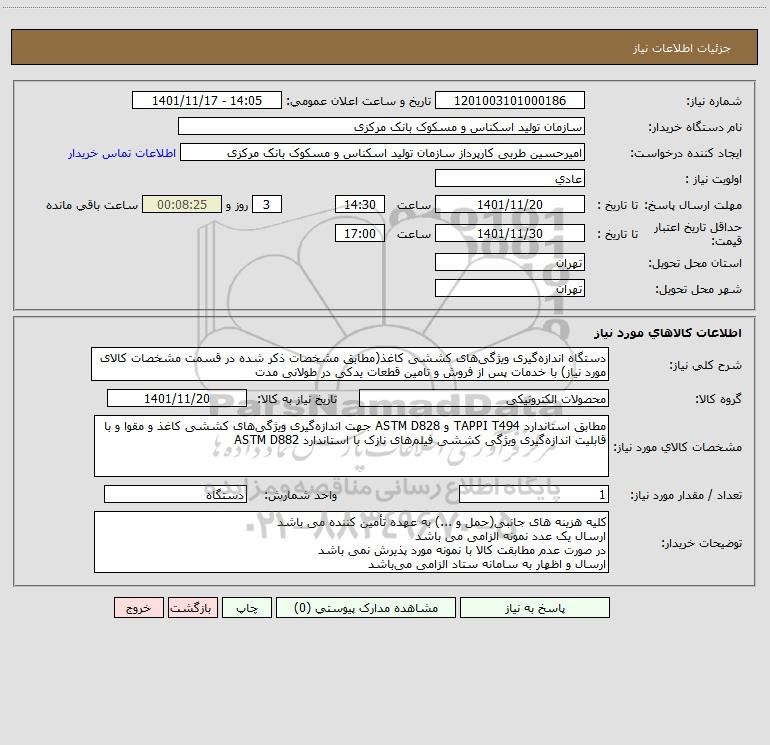Viewport: 770px width, 745px height.
Task: Click the تاریخ و ساعت اعلان عمومی label
Action: (x=358, y=101)
